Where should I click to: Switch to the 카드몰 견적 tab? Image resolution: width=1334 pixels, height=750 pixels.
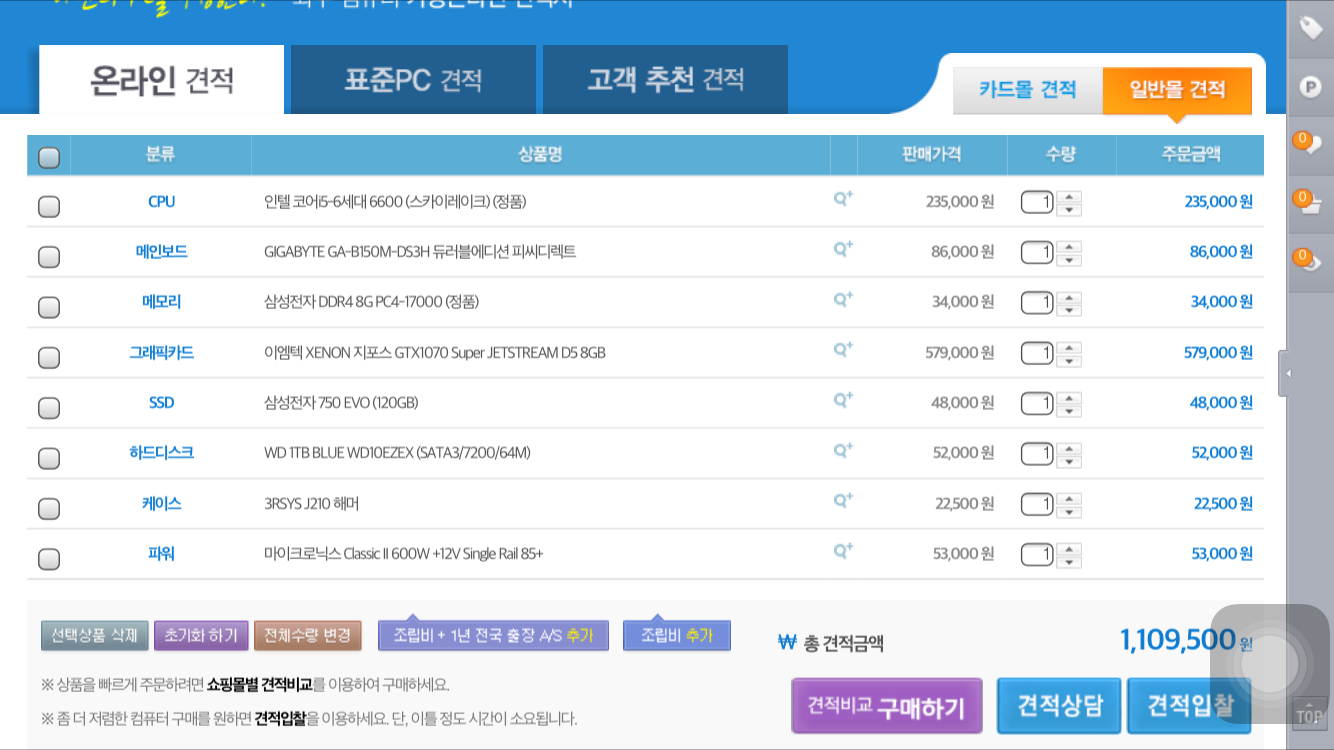tap(1027, 90)
